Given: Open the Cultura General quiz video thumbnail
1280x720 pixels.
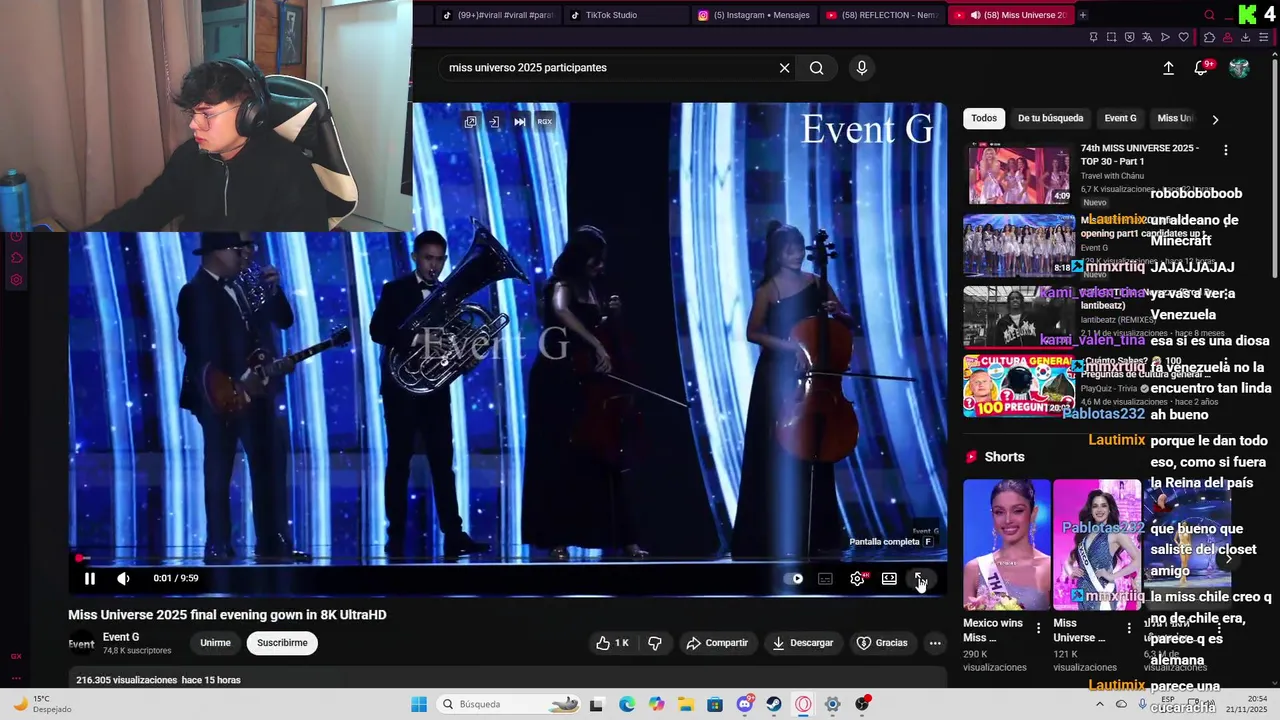Looking at the screenshot, I should (1019, 386).
